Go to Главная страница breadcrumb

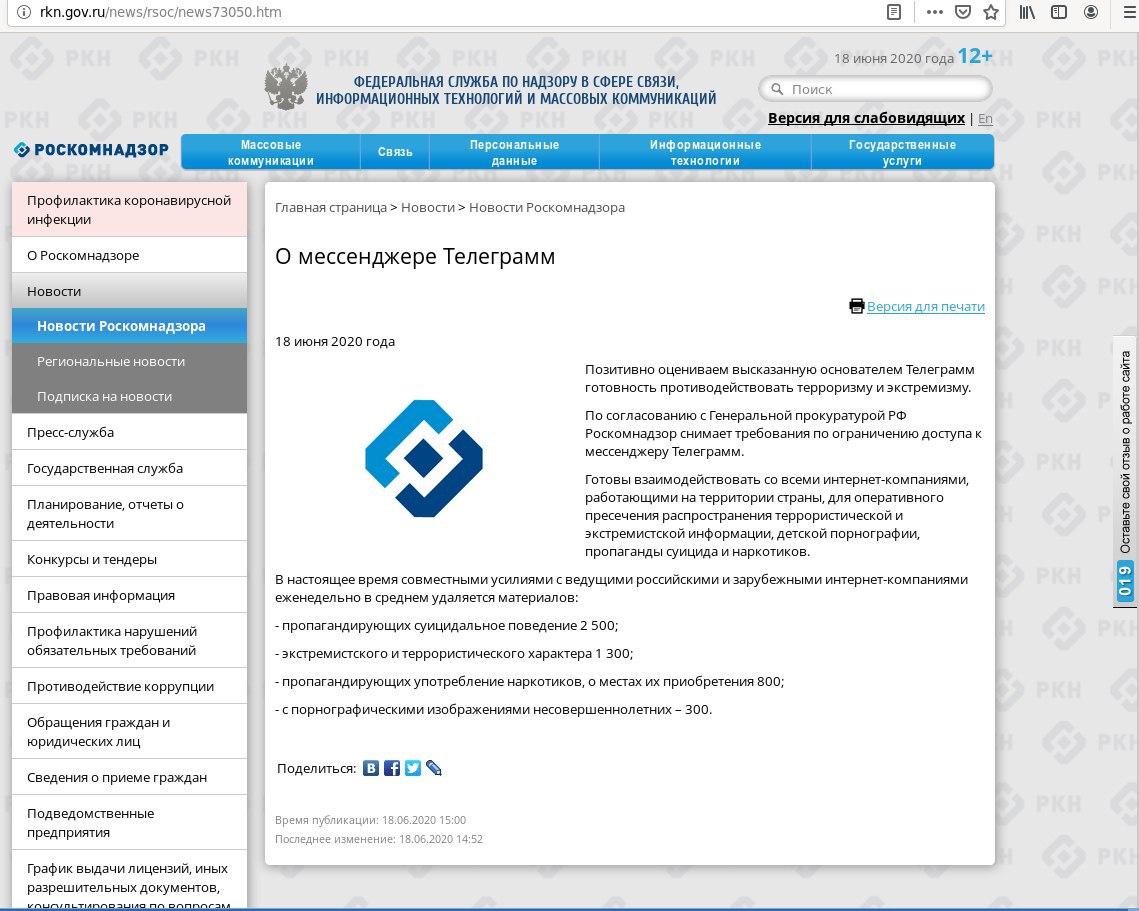click(x=331, y=208)
